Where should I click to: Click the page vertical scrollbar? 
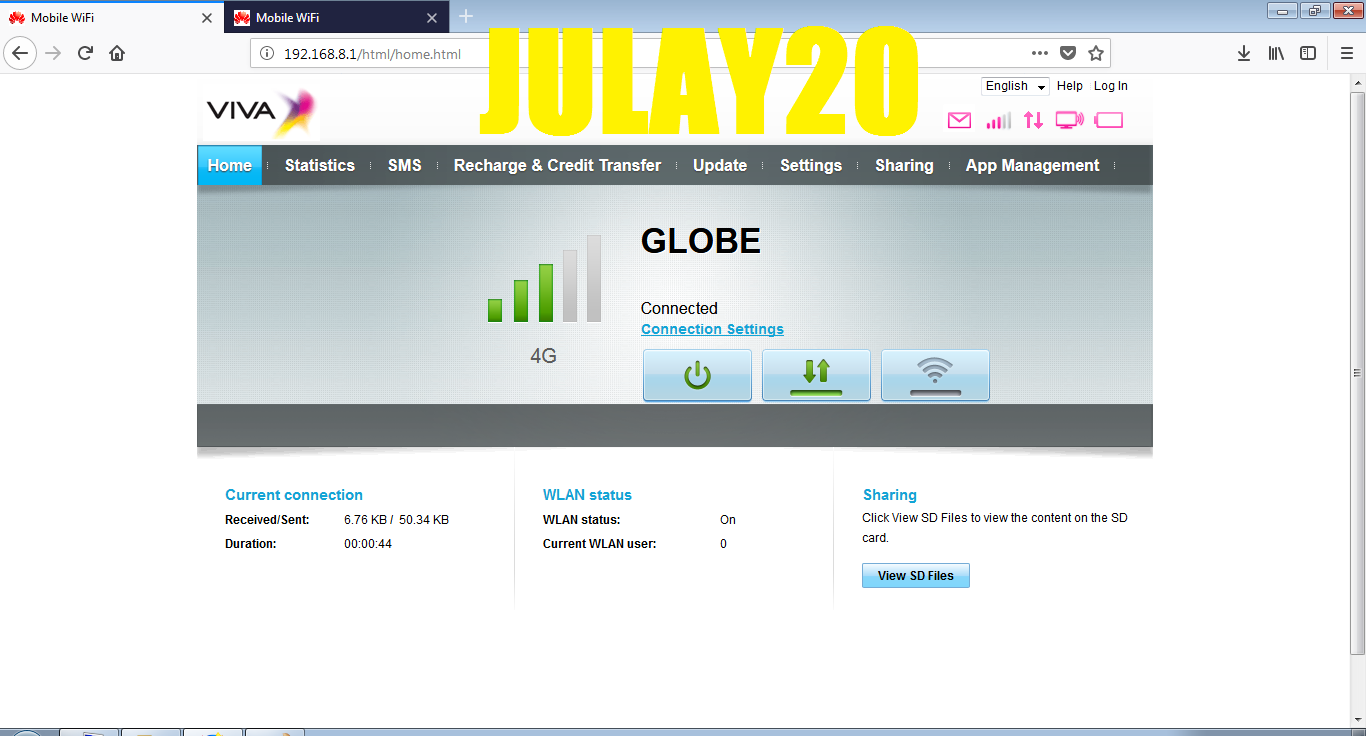1357,372
